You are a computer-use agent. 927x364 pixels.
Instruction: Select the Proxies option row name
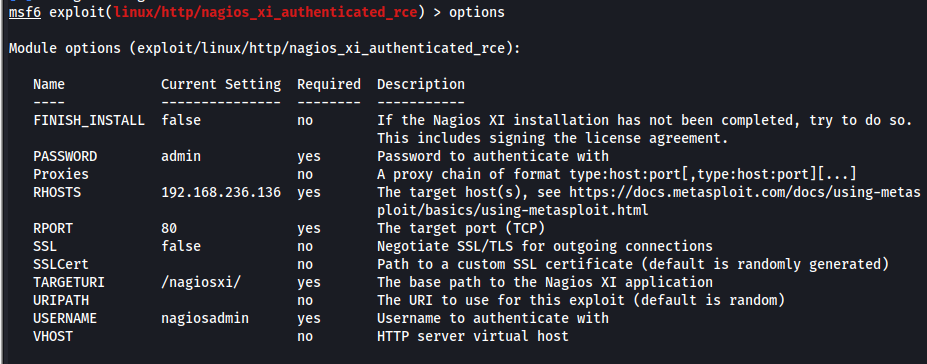coord(61,174)
